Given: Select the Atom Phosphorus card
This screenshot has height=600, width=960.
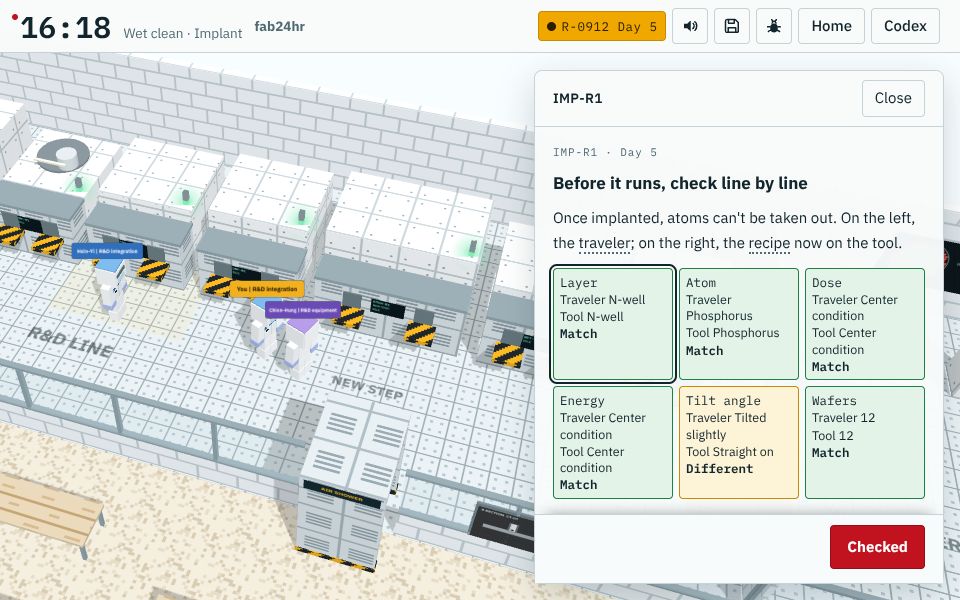Looking at the screenshot, I should [738, 323].
